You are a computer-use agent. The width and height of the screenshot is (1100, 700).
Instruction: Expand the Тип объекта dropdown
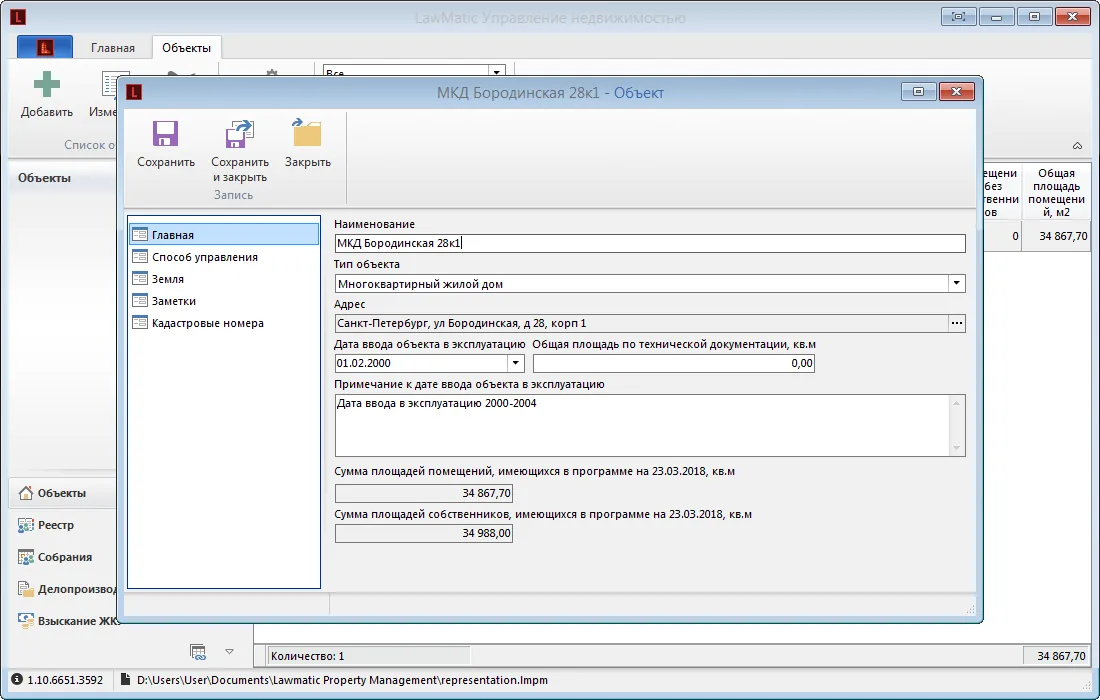[956, 283]
